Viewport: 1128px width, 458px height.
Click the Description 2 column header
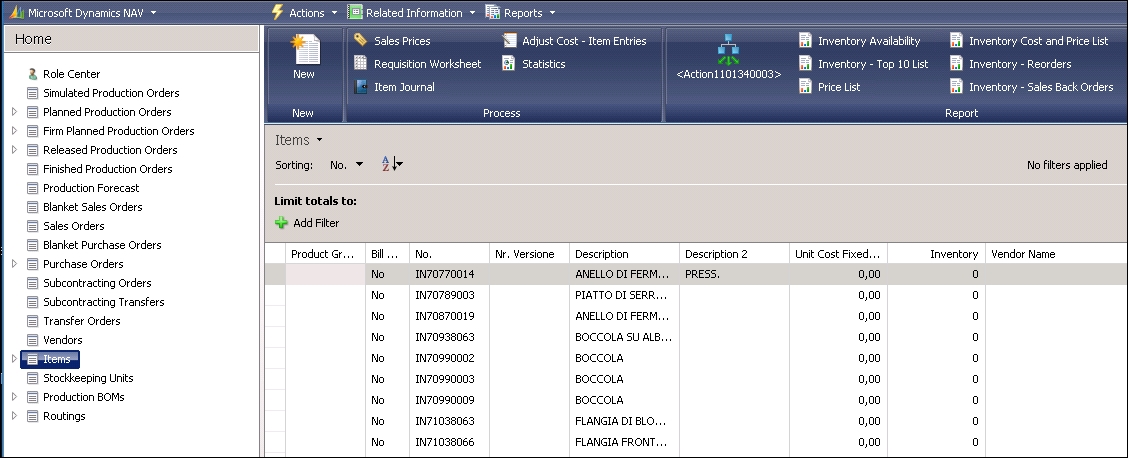734,254
